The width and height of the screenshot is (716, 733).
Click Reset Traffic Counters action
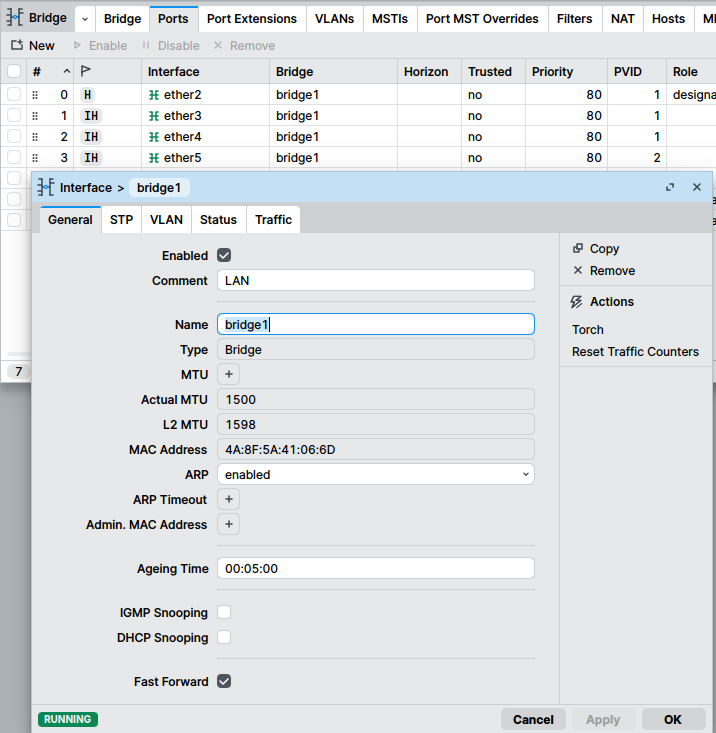(635, 352)
